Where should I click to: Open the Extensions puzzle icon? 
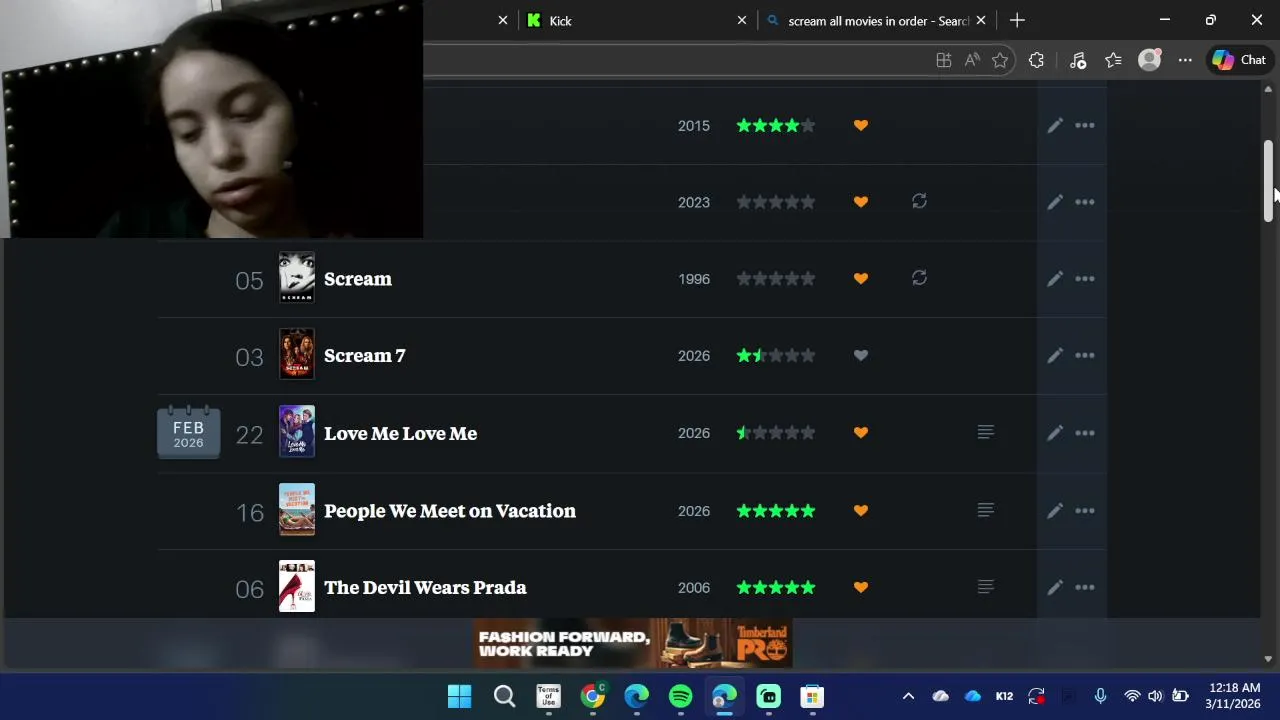1036,60
